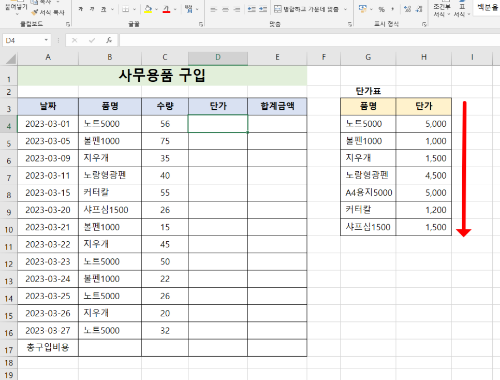The width and height of the screenshot is (500, 380).
Task: Open the Clipboard group dialog launcher
Action: pyautogui.click(x=68, y=24)
